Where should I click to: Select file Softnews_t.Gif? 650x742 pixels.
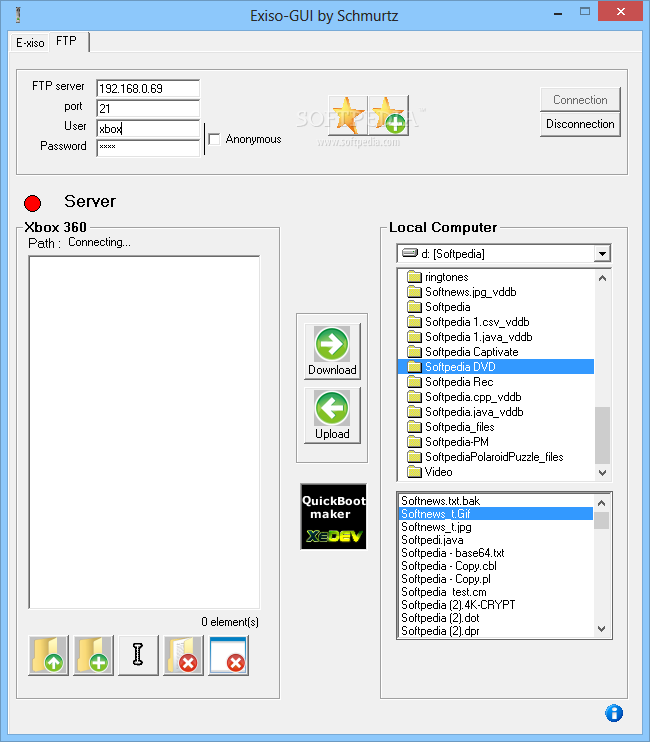pos(496,514)
